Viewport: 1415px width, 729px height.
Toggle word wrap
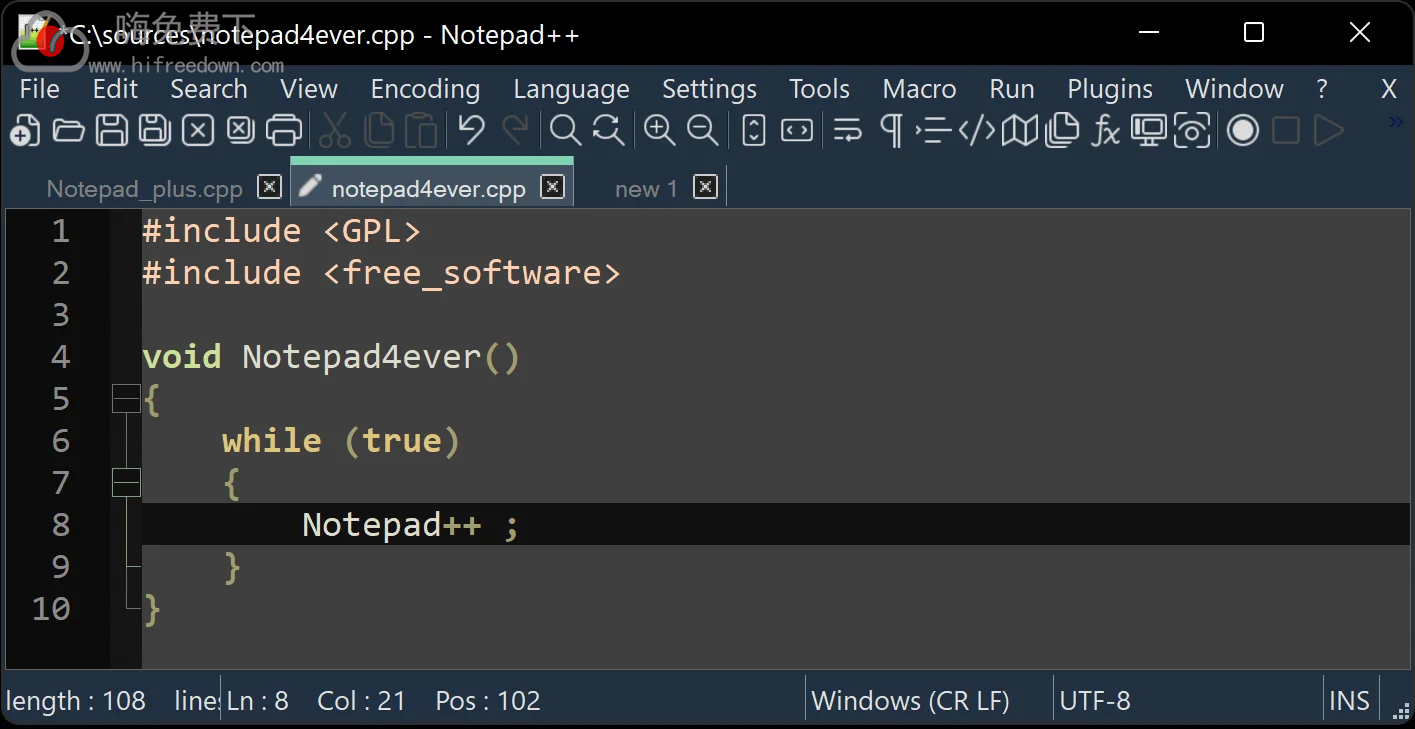tap(848, 130)
